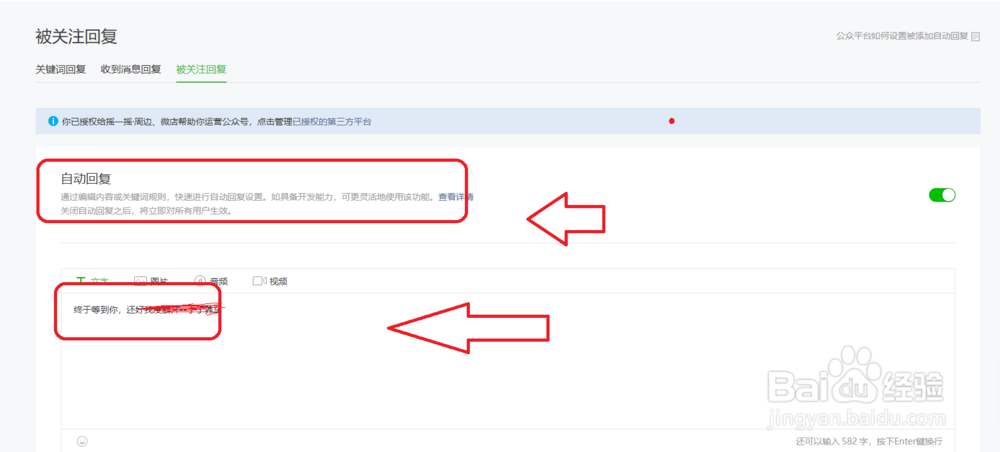
Task: Click the blue info icon in the notice bar
Action: (x=53, y=120)
